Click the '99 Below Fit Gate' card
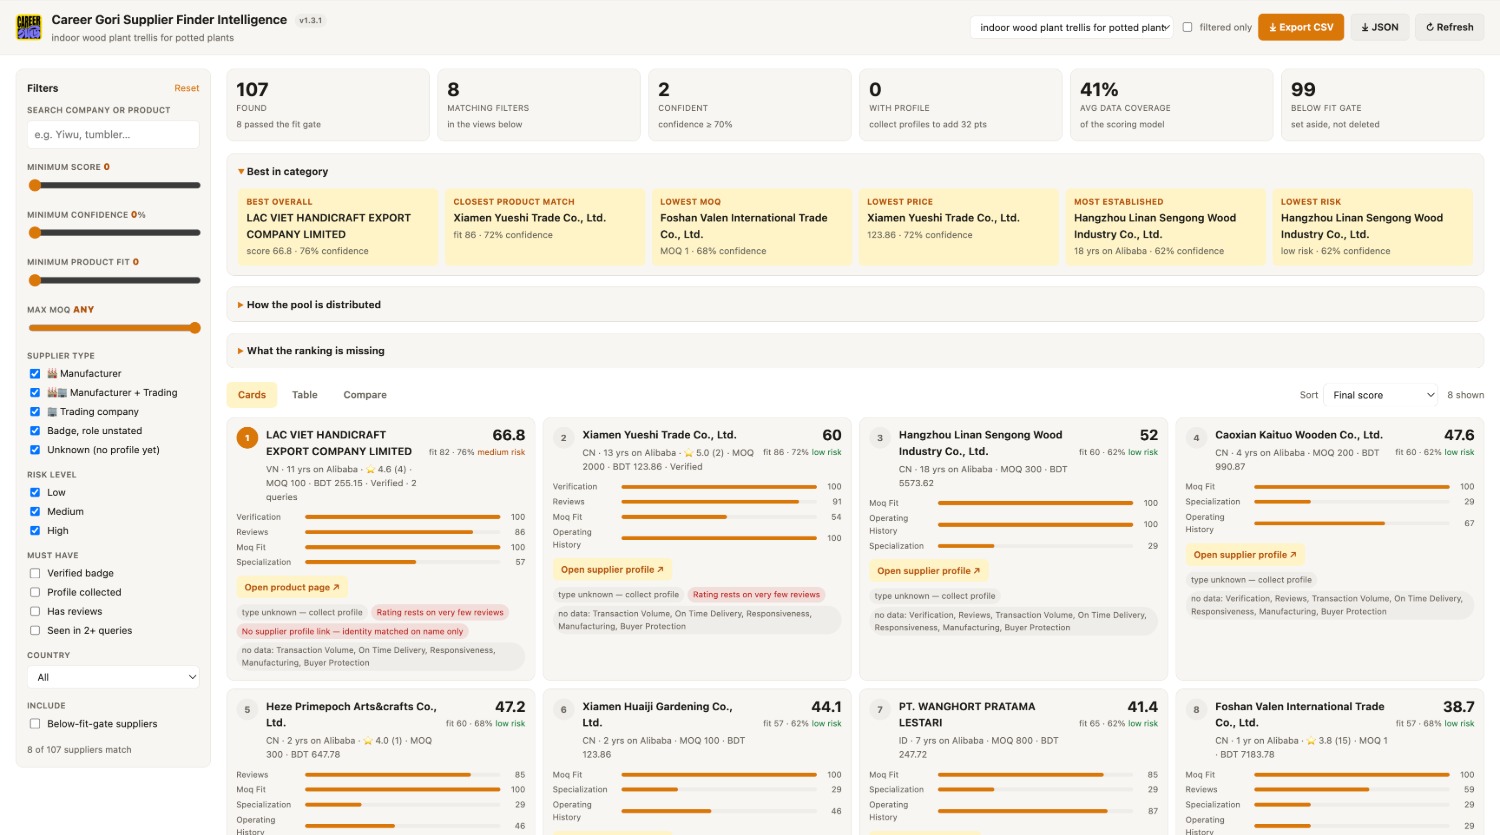1500x835 pixels. 1382,105
